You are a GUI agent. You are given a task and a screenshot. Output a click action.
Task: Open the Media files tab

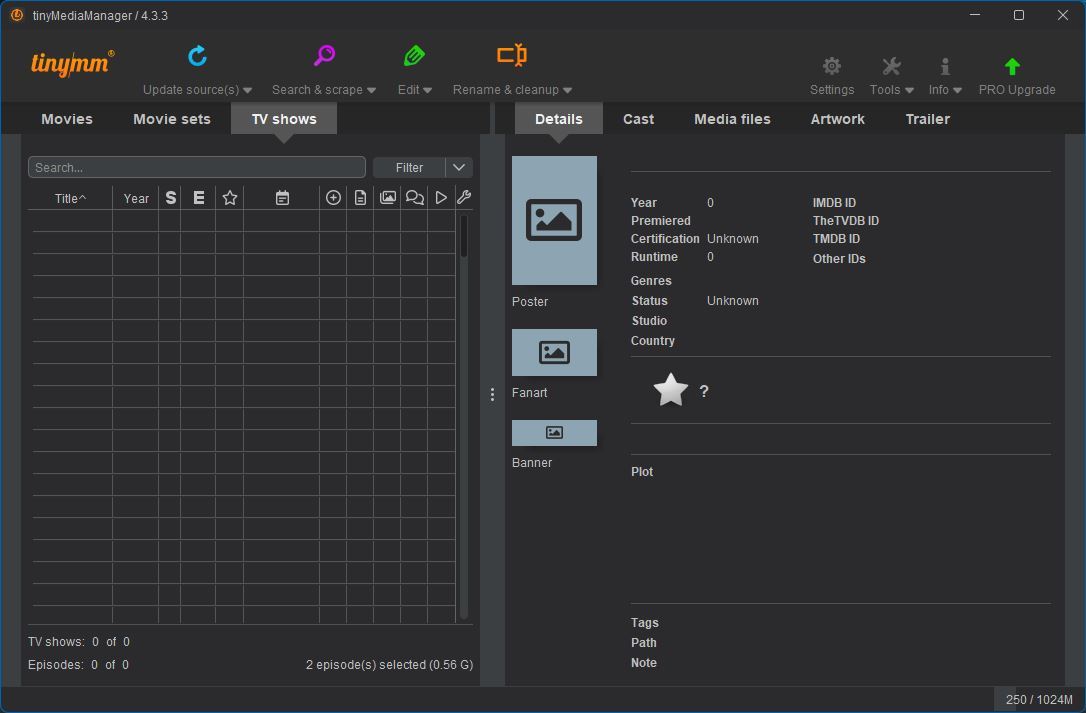tap(732, 119)
